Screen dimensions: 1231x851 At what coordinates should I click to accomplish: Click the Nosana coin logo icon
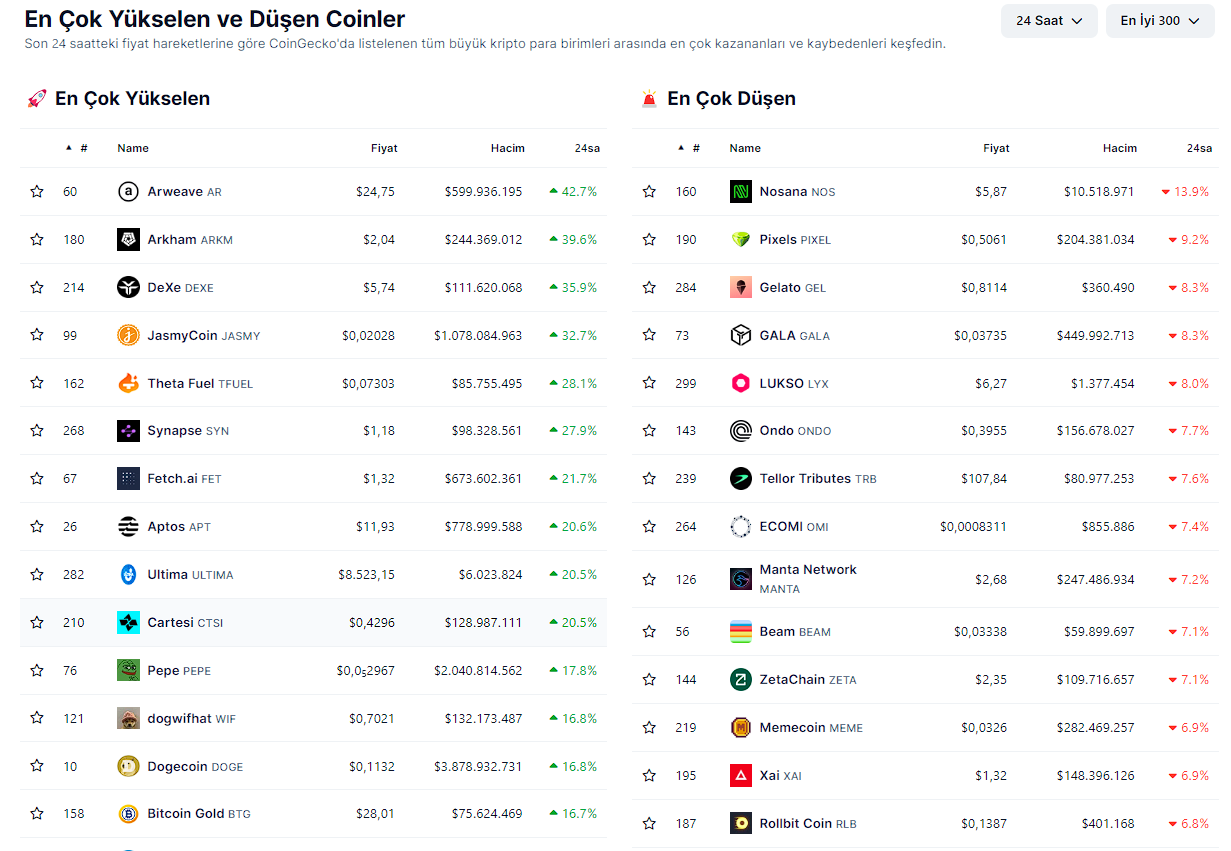pyautogui.click(x=740, y=191)
